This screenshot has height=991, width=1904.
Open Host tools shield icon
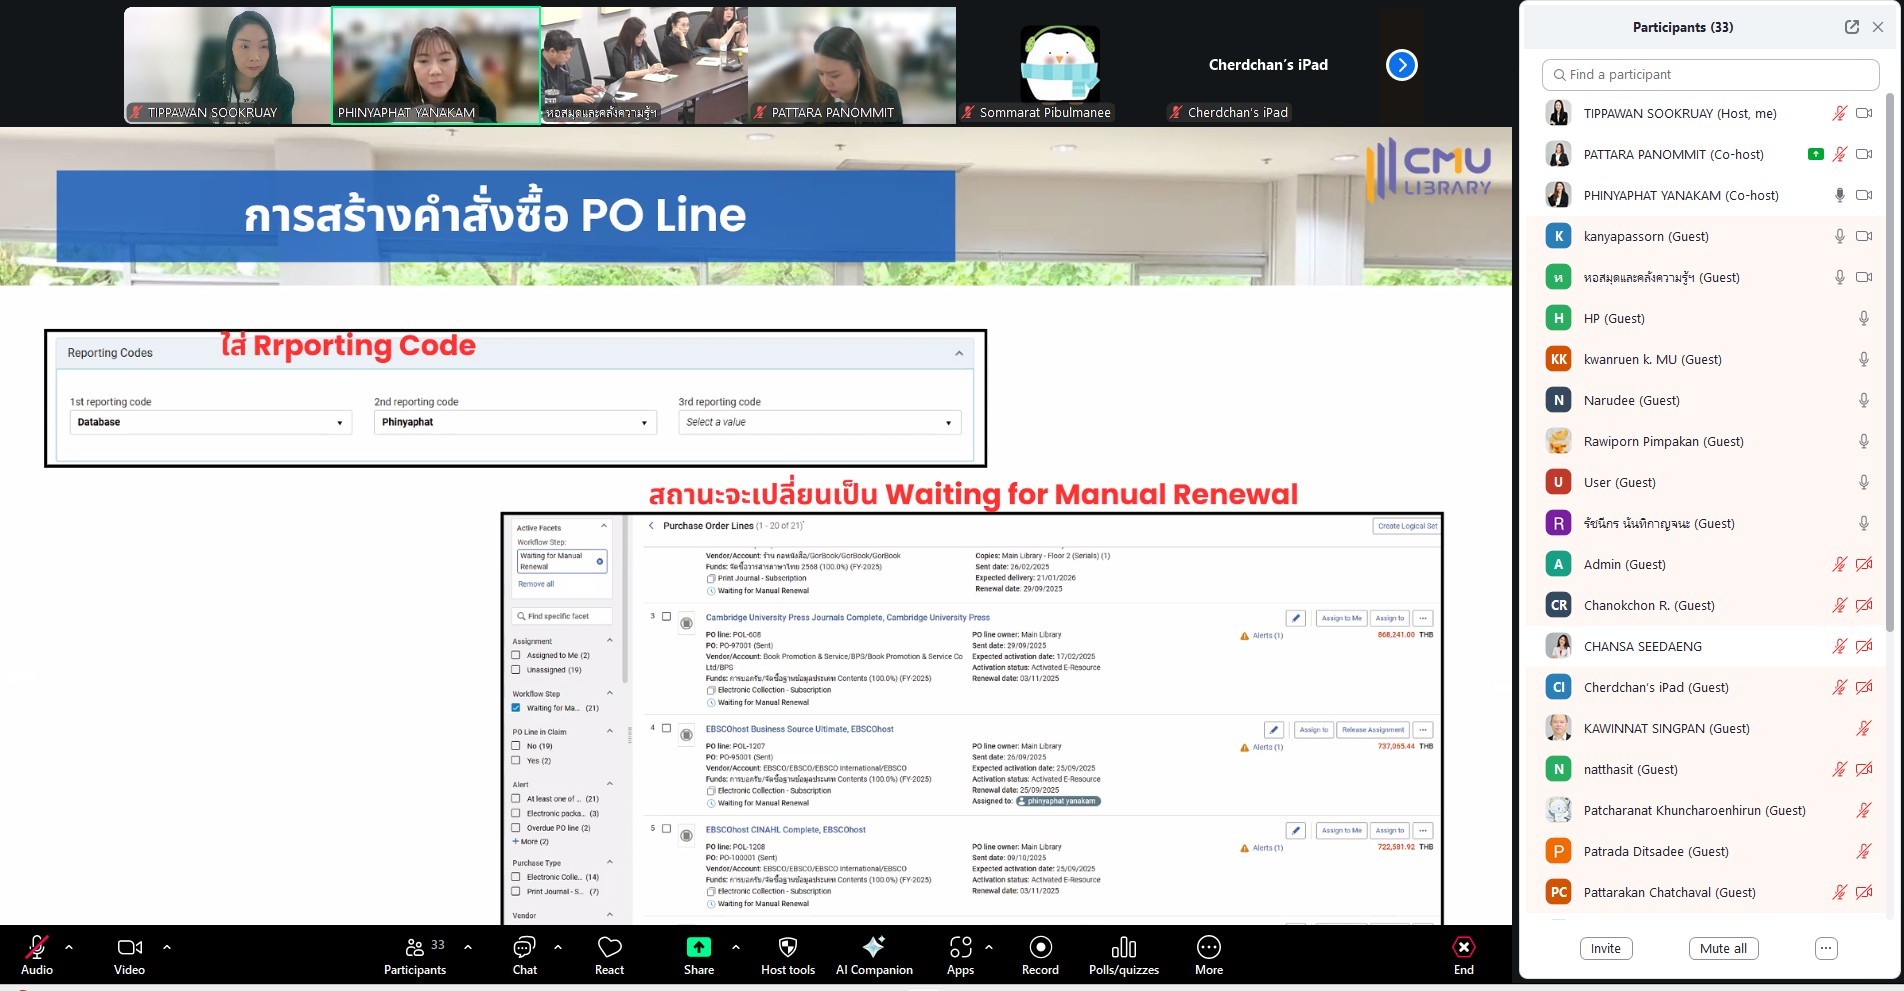(x=787, y=948)
